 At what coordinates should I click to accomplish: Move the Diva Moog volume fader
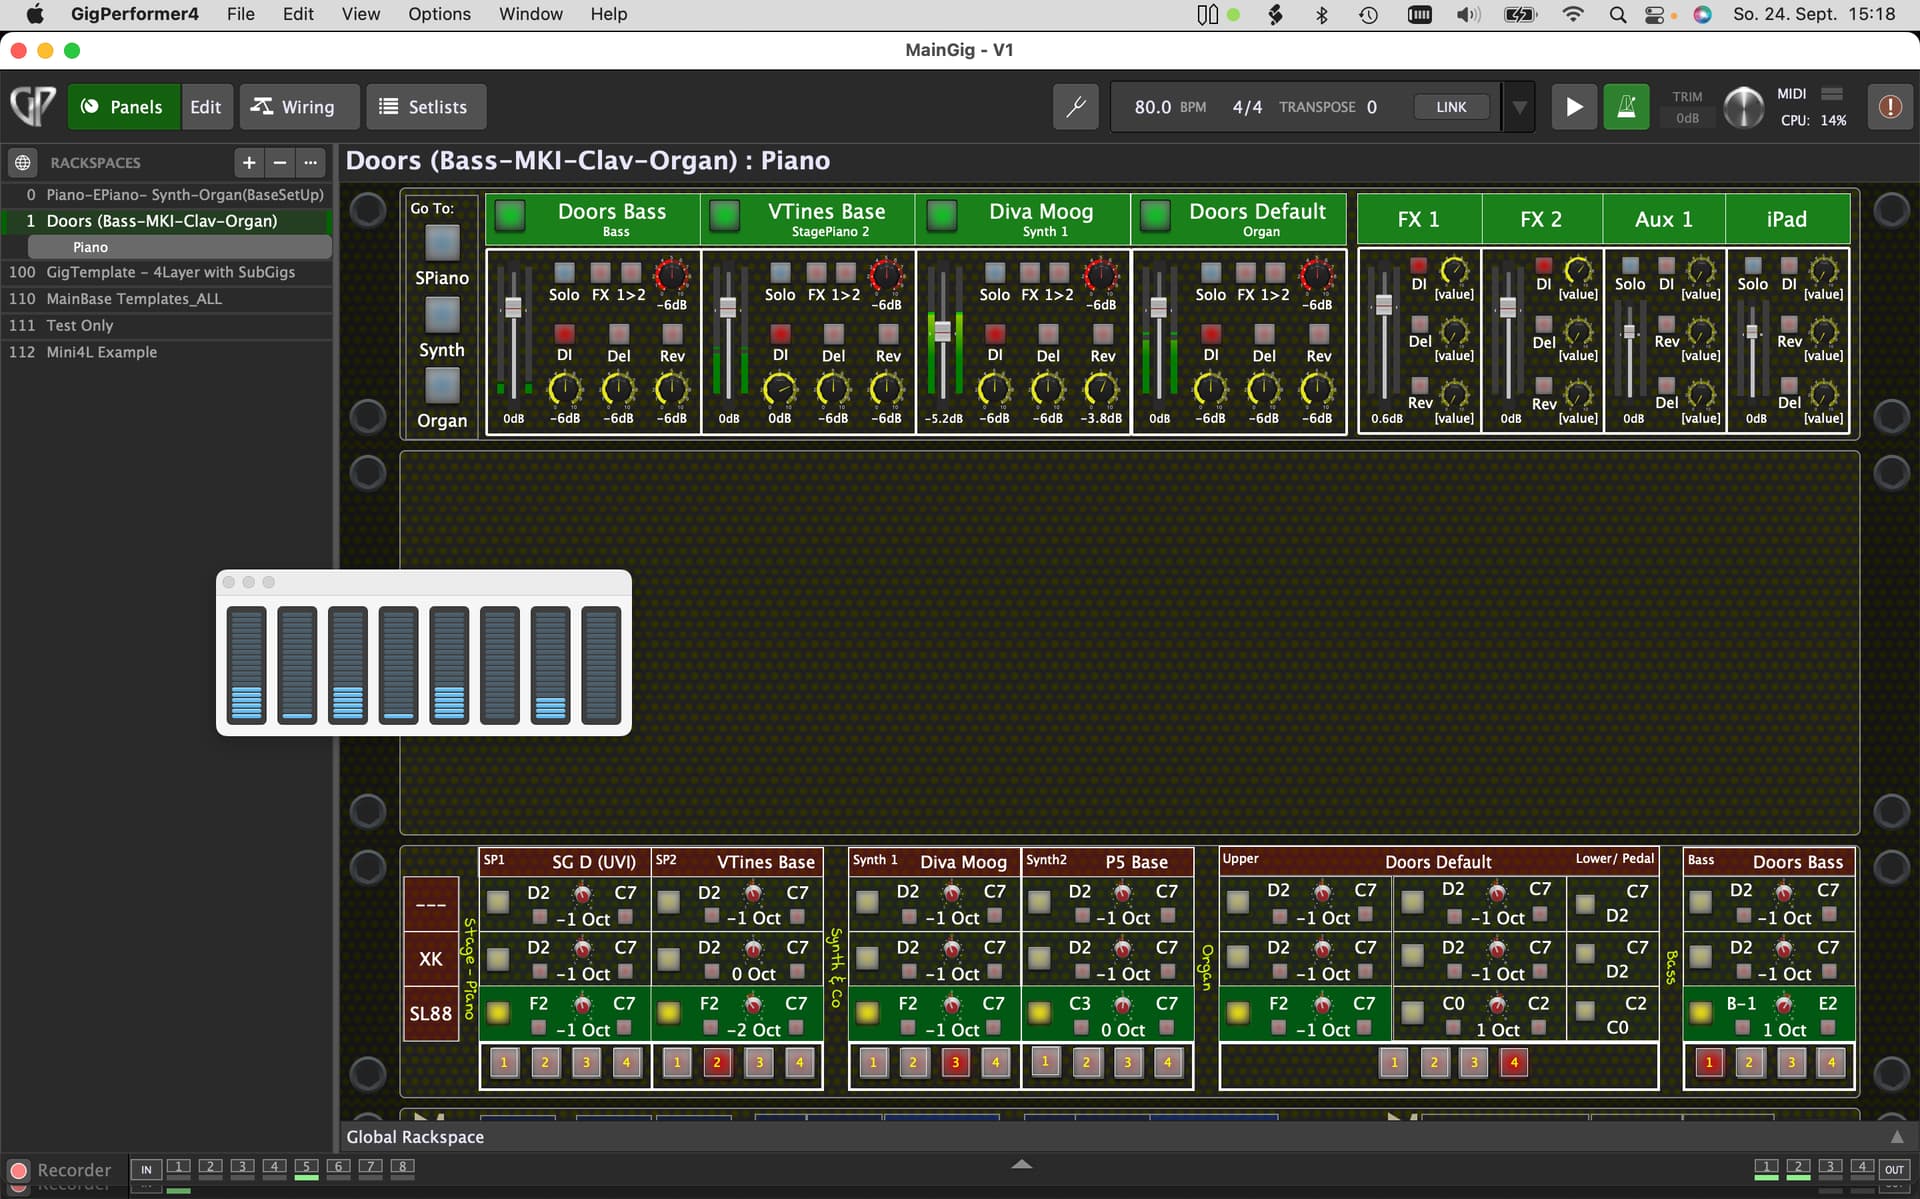[x=942, y=333]
